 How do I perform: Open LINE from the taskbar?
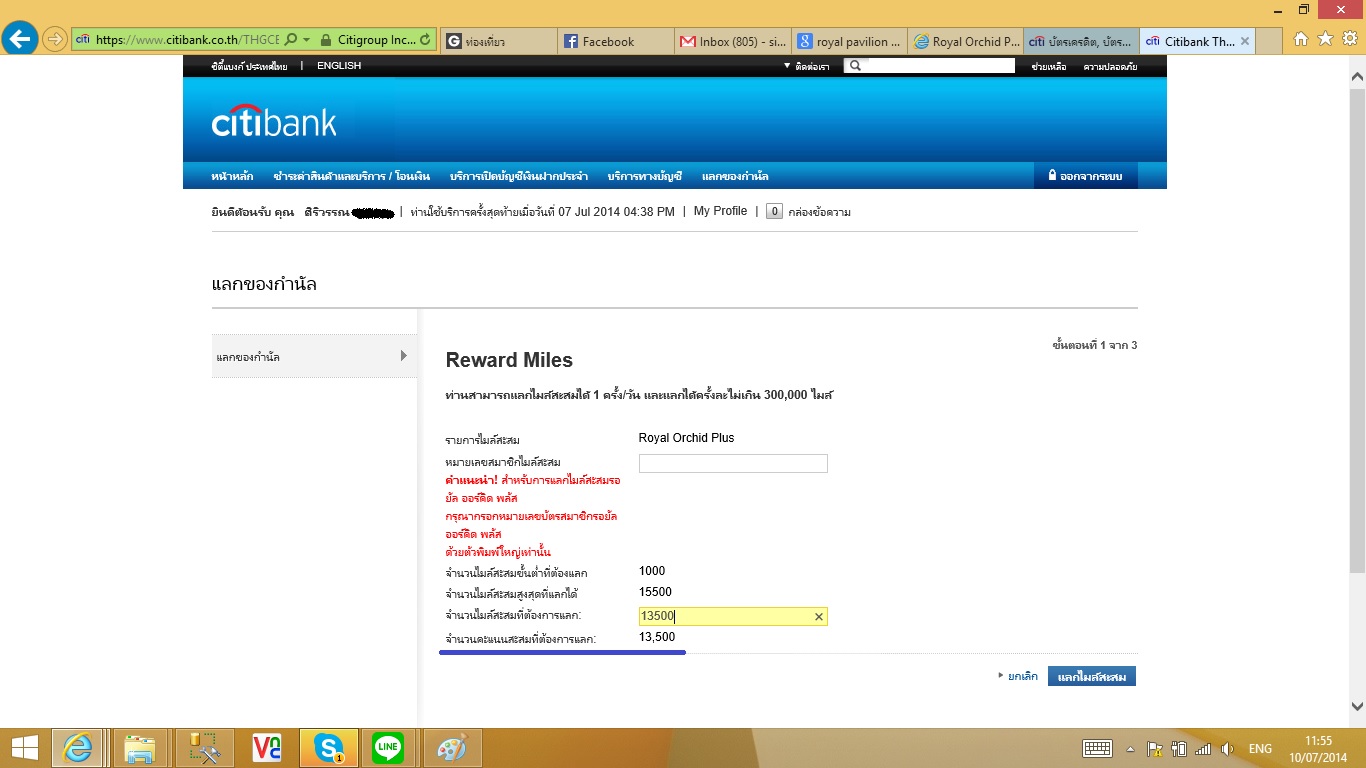pos(388,748)
